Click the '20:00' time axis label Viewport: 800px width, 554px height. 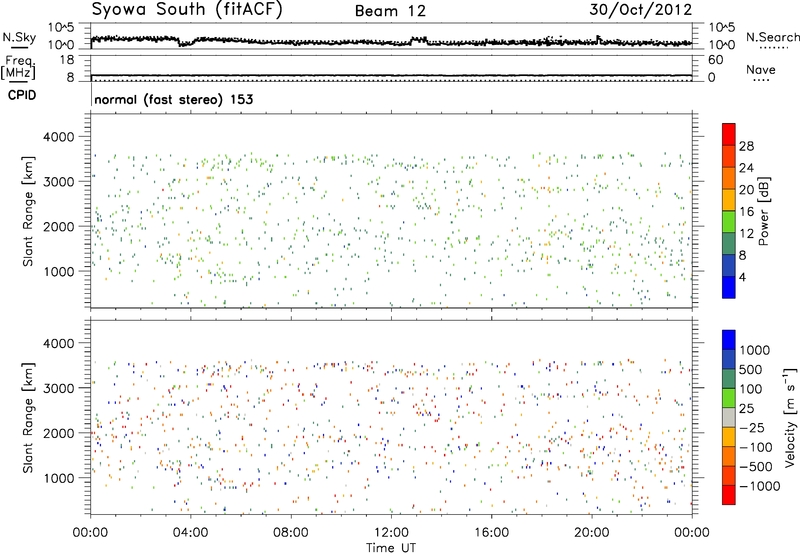(x=591, y=533)
